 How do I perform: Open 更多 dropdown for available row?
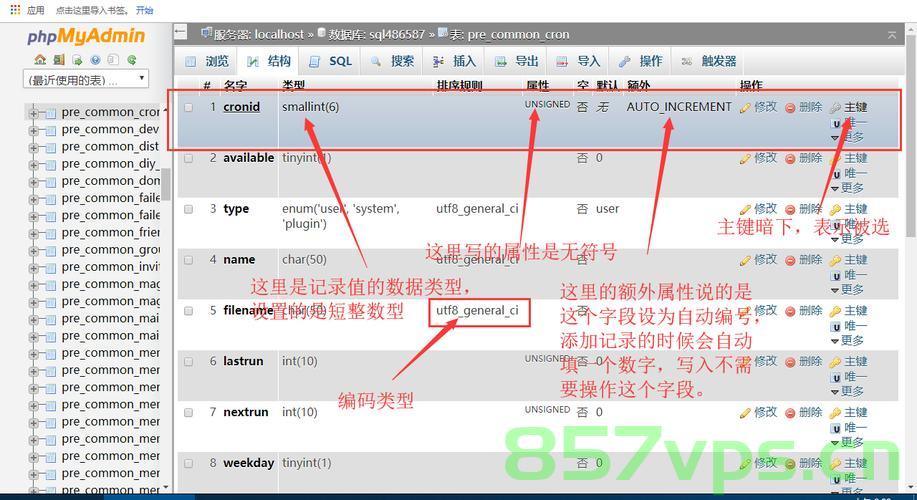847,188
